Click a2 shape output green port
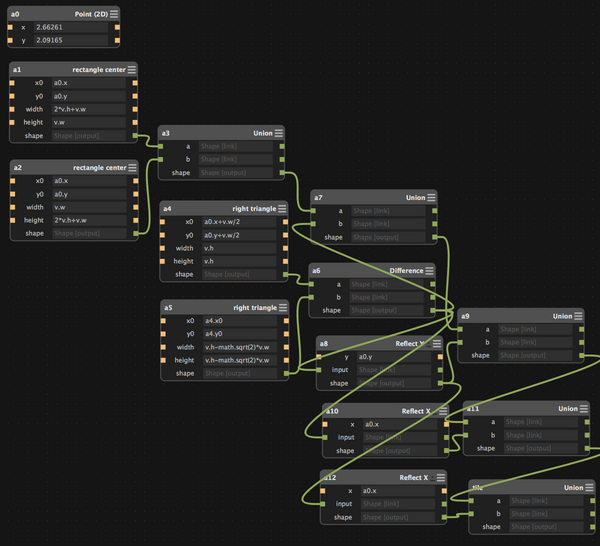The width and height of the screenshot is (600, 546). click(135, 233)
